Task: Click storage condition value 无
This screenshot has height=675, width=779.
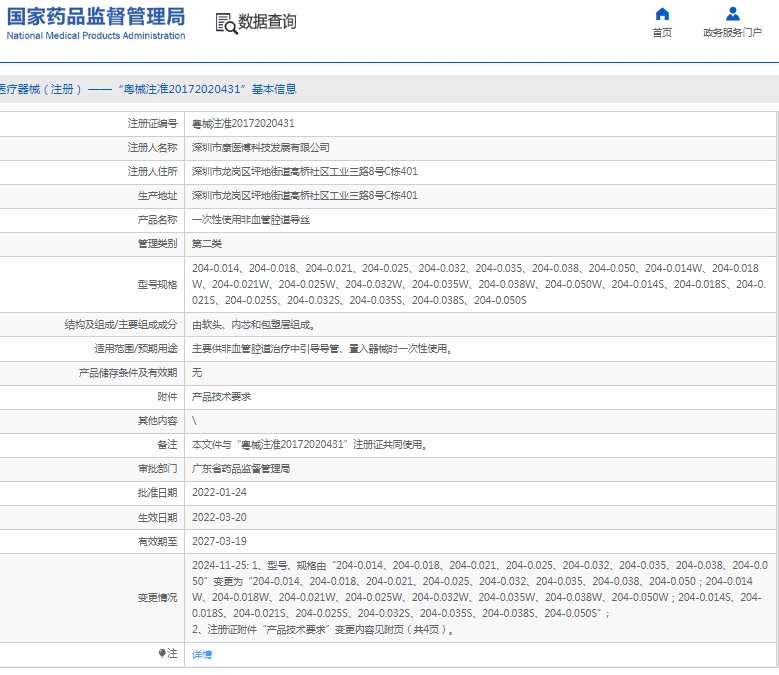Action: (197, 373)
